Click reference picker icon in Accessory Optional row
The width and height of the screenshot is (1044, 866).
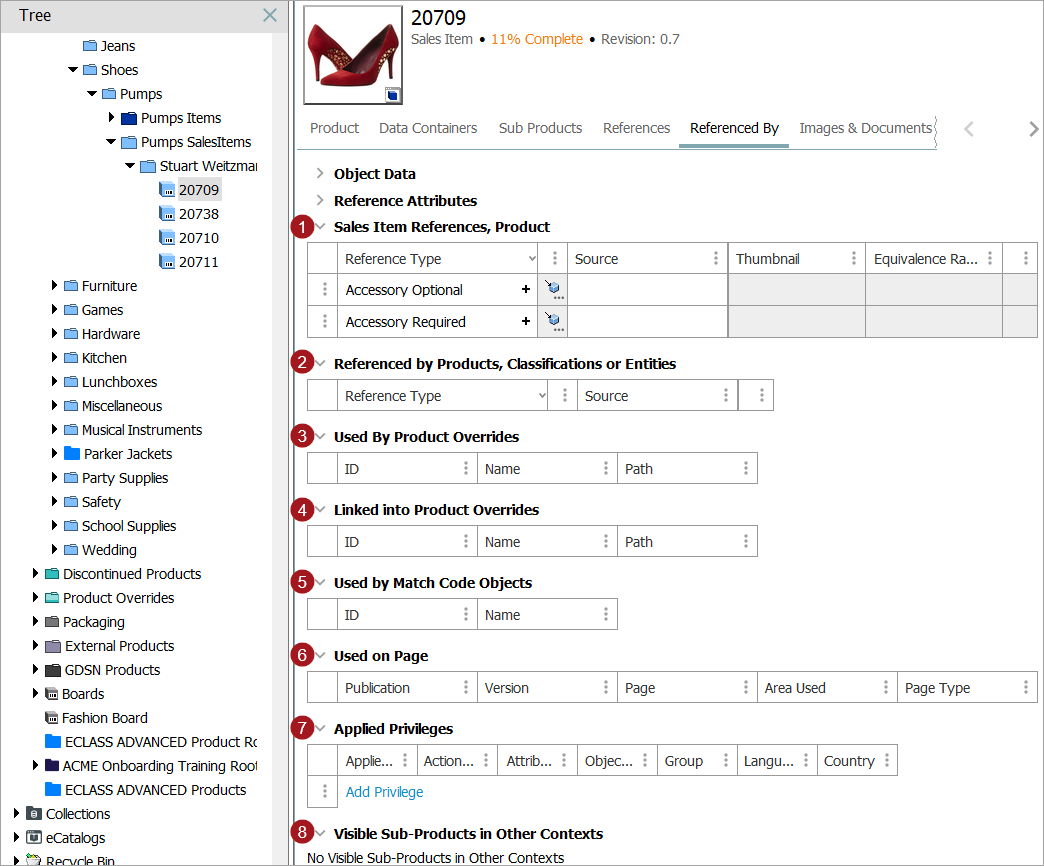coord(551,290)
